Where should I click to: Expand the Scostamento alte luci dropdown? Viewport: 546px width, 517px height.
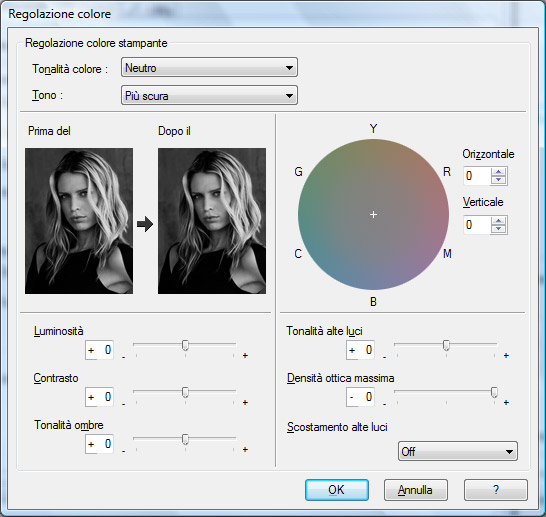point(458,452)
